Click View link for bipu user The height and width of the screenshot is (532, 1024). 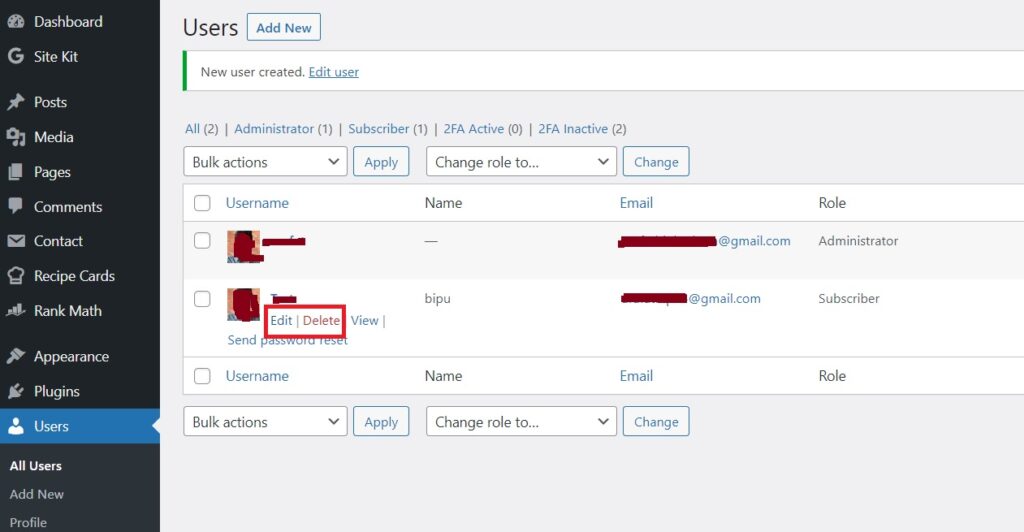tap(364, 321)
